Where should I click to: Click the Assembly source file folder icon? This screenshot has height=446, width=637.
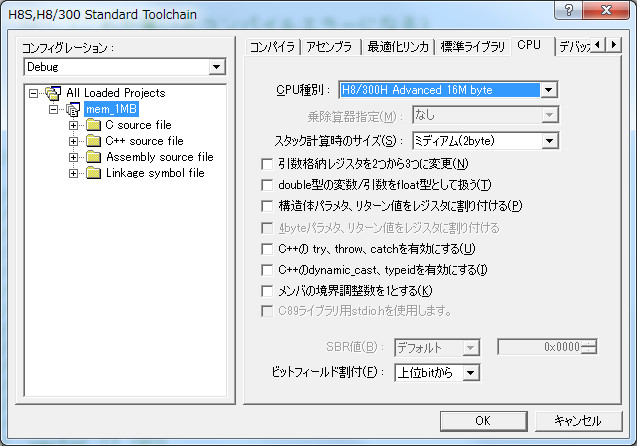pos(93,157)
